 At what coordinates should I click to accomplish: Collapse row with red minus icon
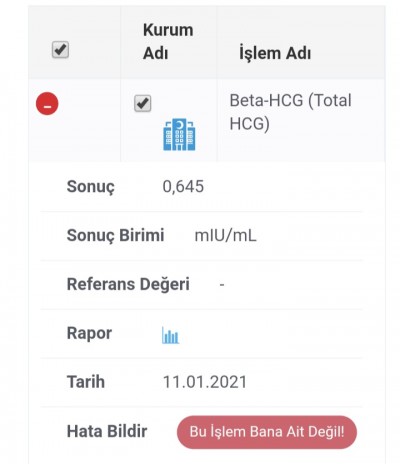coord(47,104)
